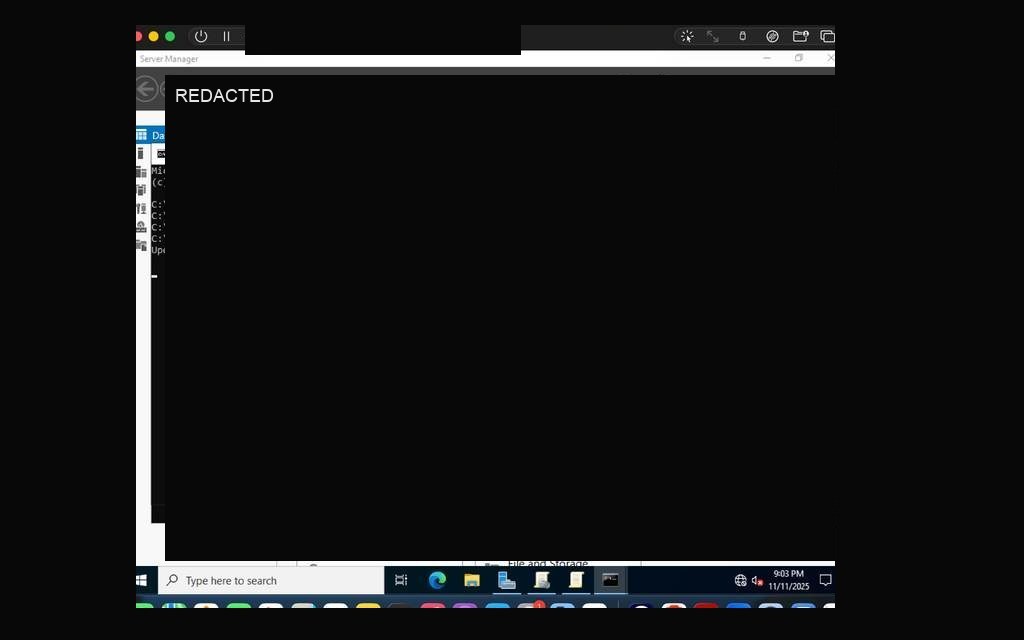This screenshot has width=1024, height=640.
Task: Switch to Command Prompt taskbar icon
Action: (611, 580)
